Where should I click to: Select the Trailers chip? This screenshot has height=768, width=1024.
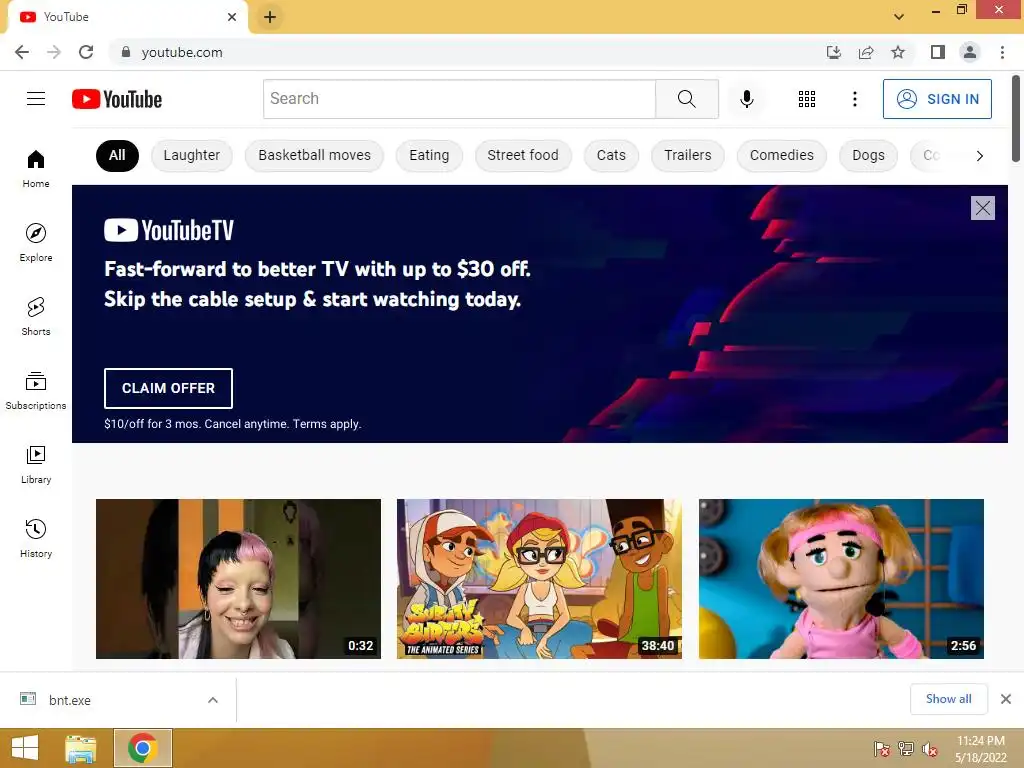[x=688, y=155]
